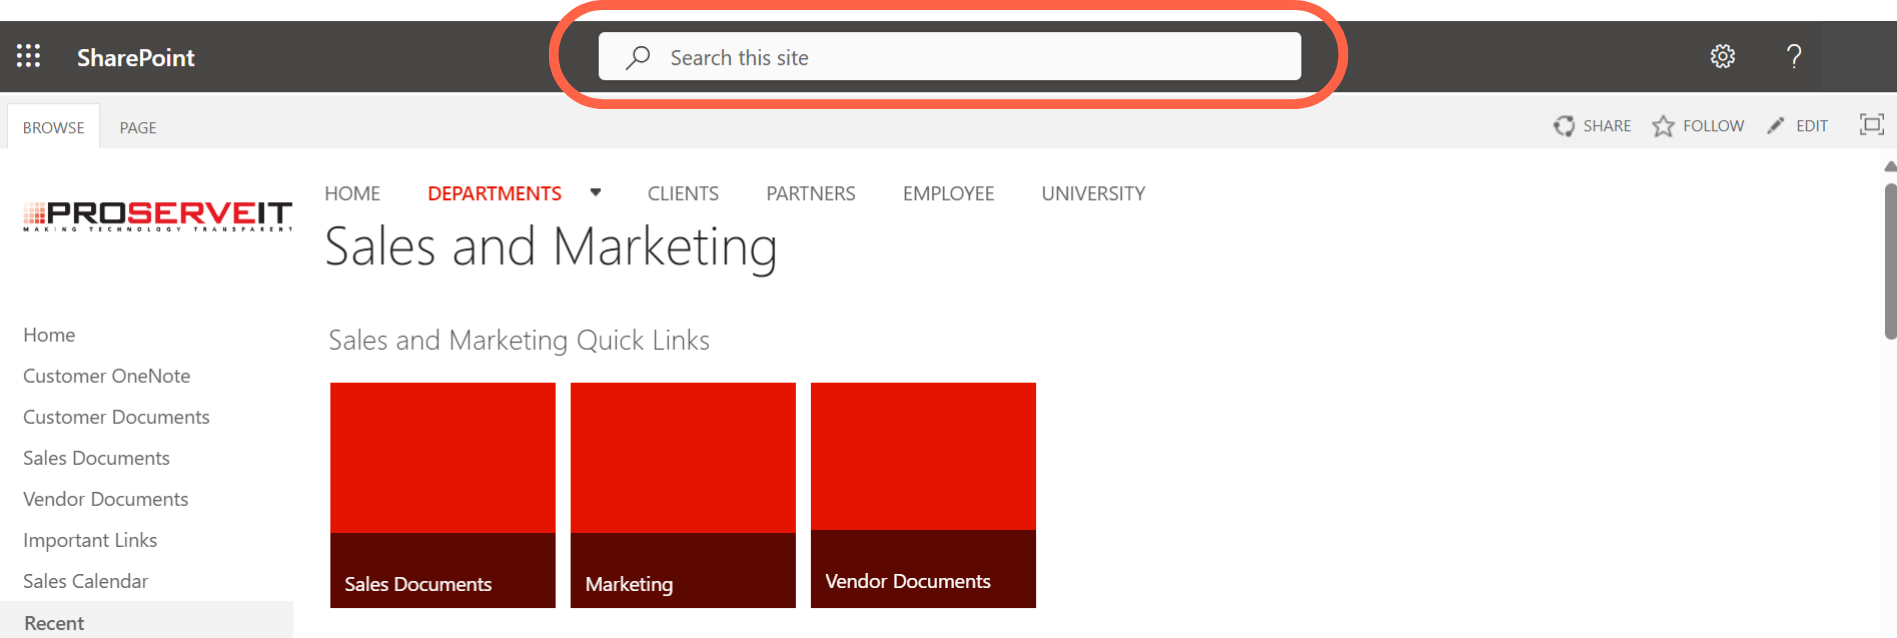Click the vertical scrollbar on the right
The image size is (1897, 638).
tap(1889, 260)
